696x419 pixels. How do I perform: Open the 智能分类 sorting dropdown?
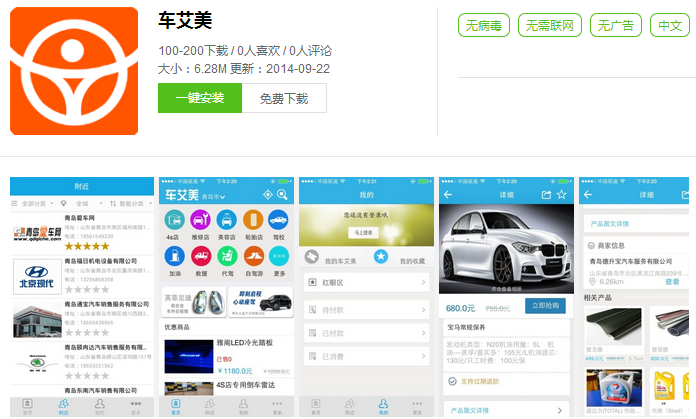click(x=131, y=203)
